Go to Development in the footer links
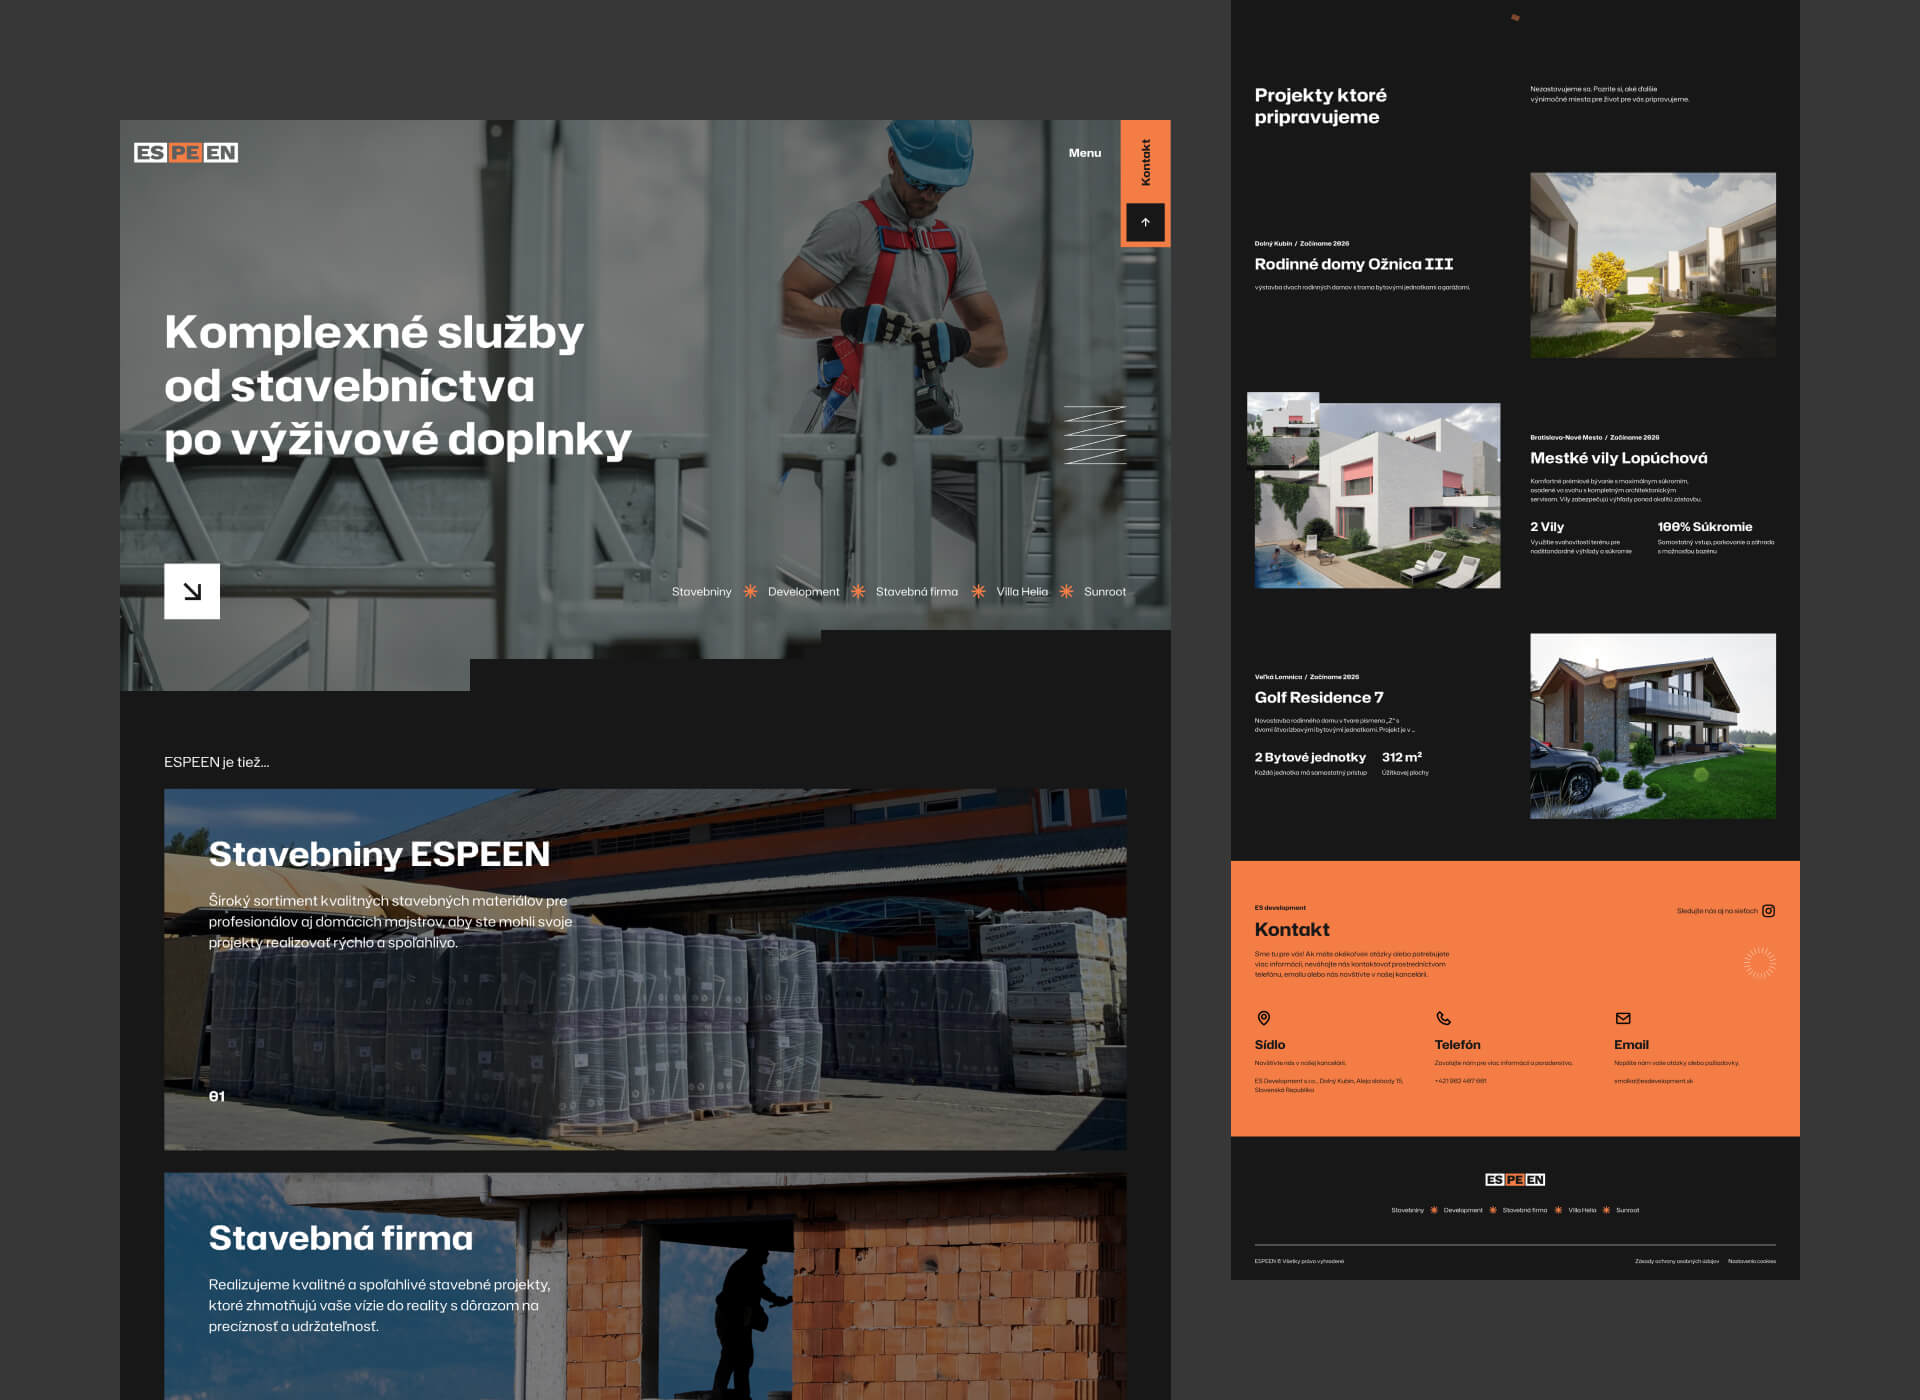The width and height of the screenshot is (1920, 1400). point(1463,1210)
